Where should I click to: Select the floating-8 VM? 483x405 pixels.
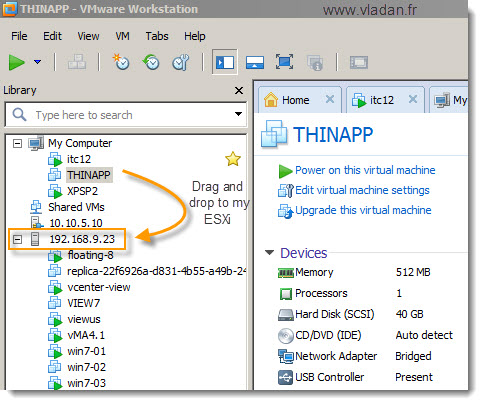pos(90,255)
